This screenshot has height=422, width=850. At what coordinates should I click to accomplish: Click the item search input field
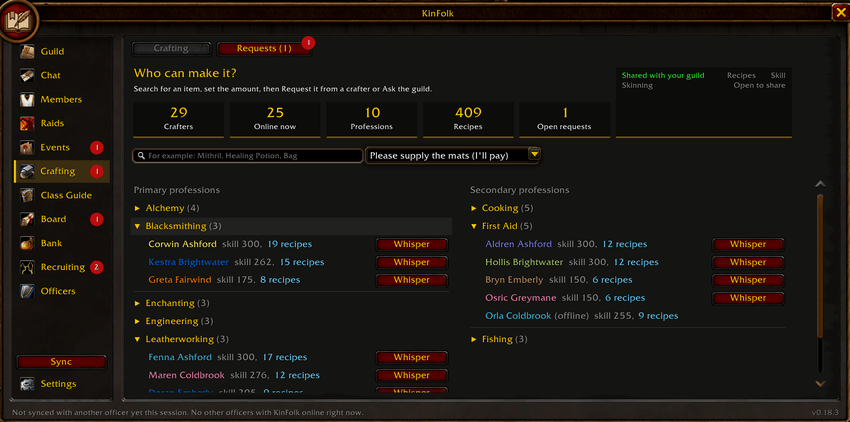[248, 156]
